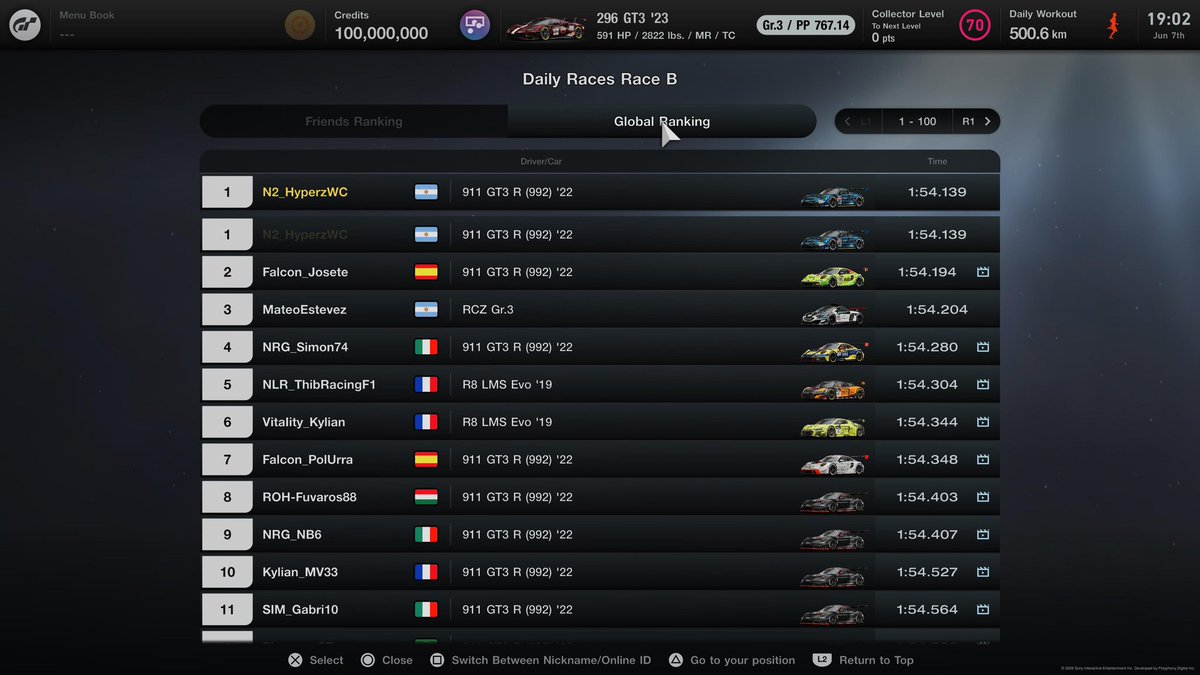The width and height of the screenshot is (1200, 675).
Task: Click the white car thumbnail for Falcon_PolUrra
Action: pos(832,463)
